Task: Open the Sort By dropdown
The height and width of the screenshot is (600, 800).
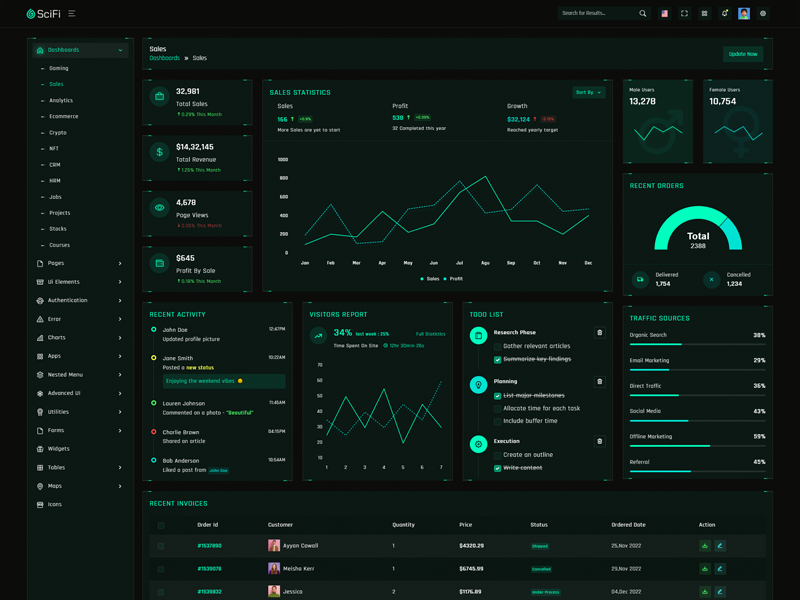Action: (x=588, y=93)
